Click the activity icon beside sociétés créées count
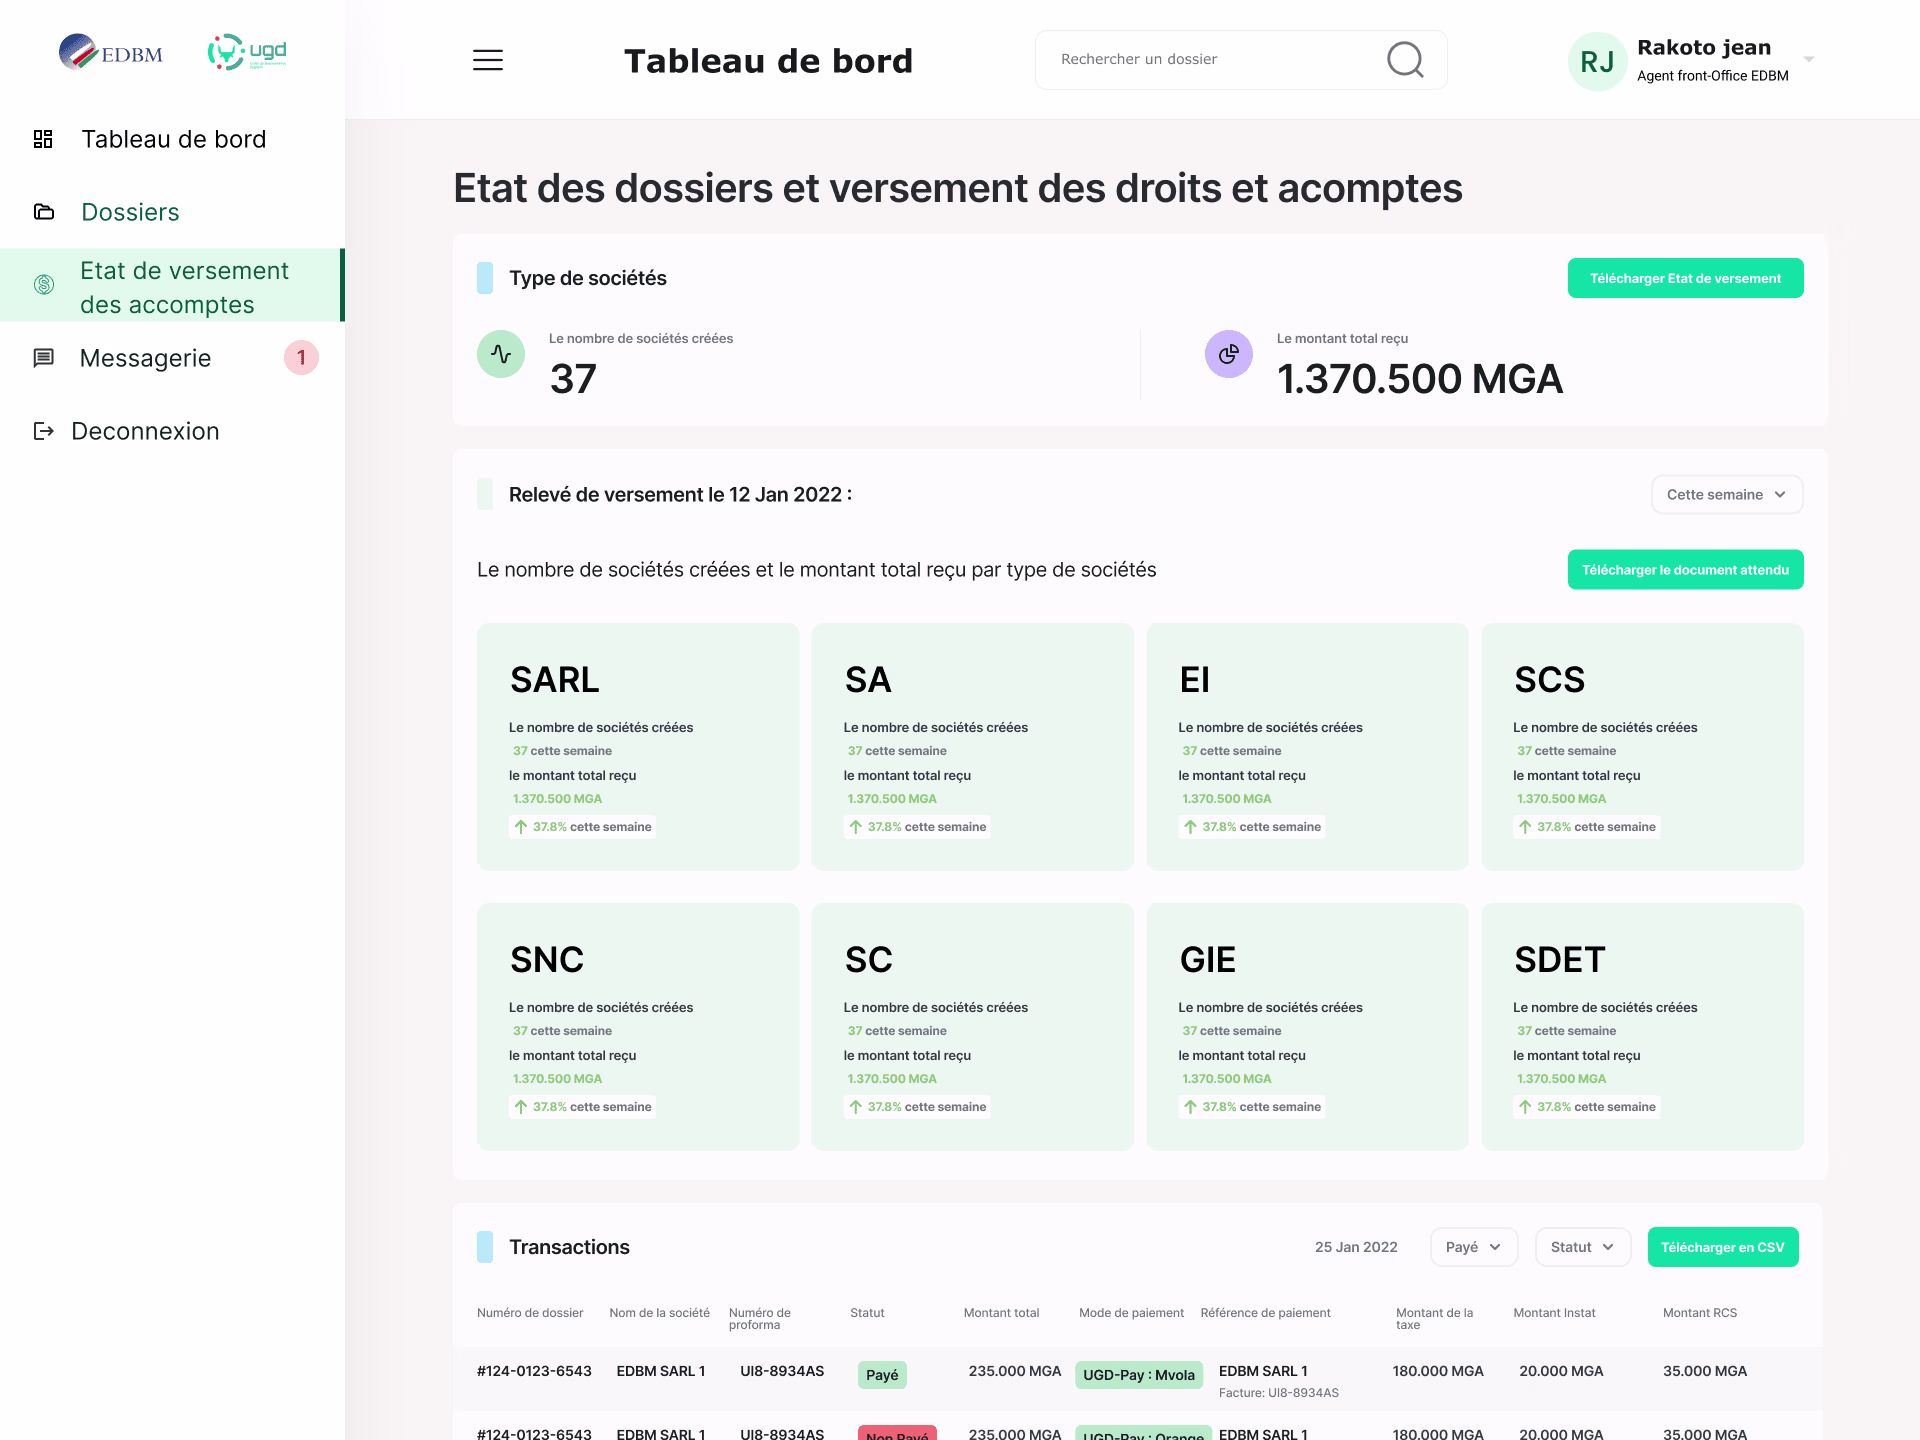 click(x=500, y=354)
